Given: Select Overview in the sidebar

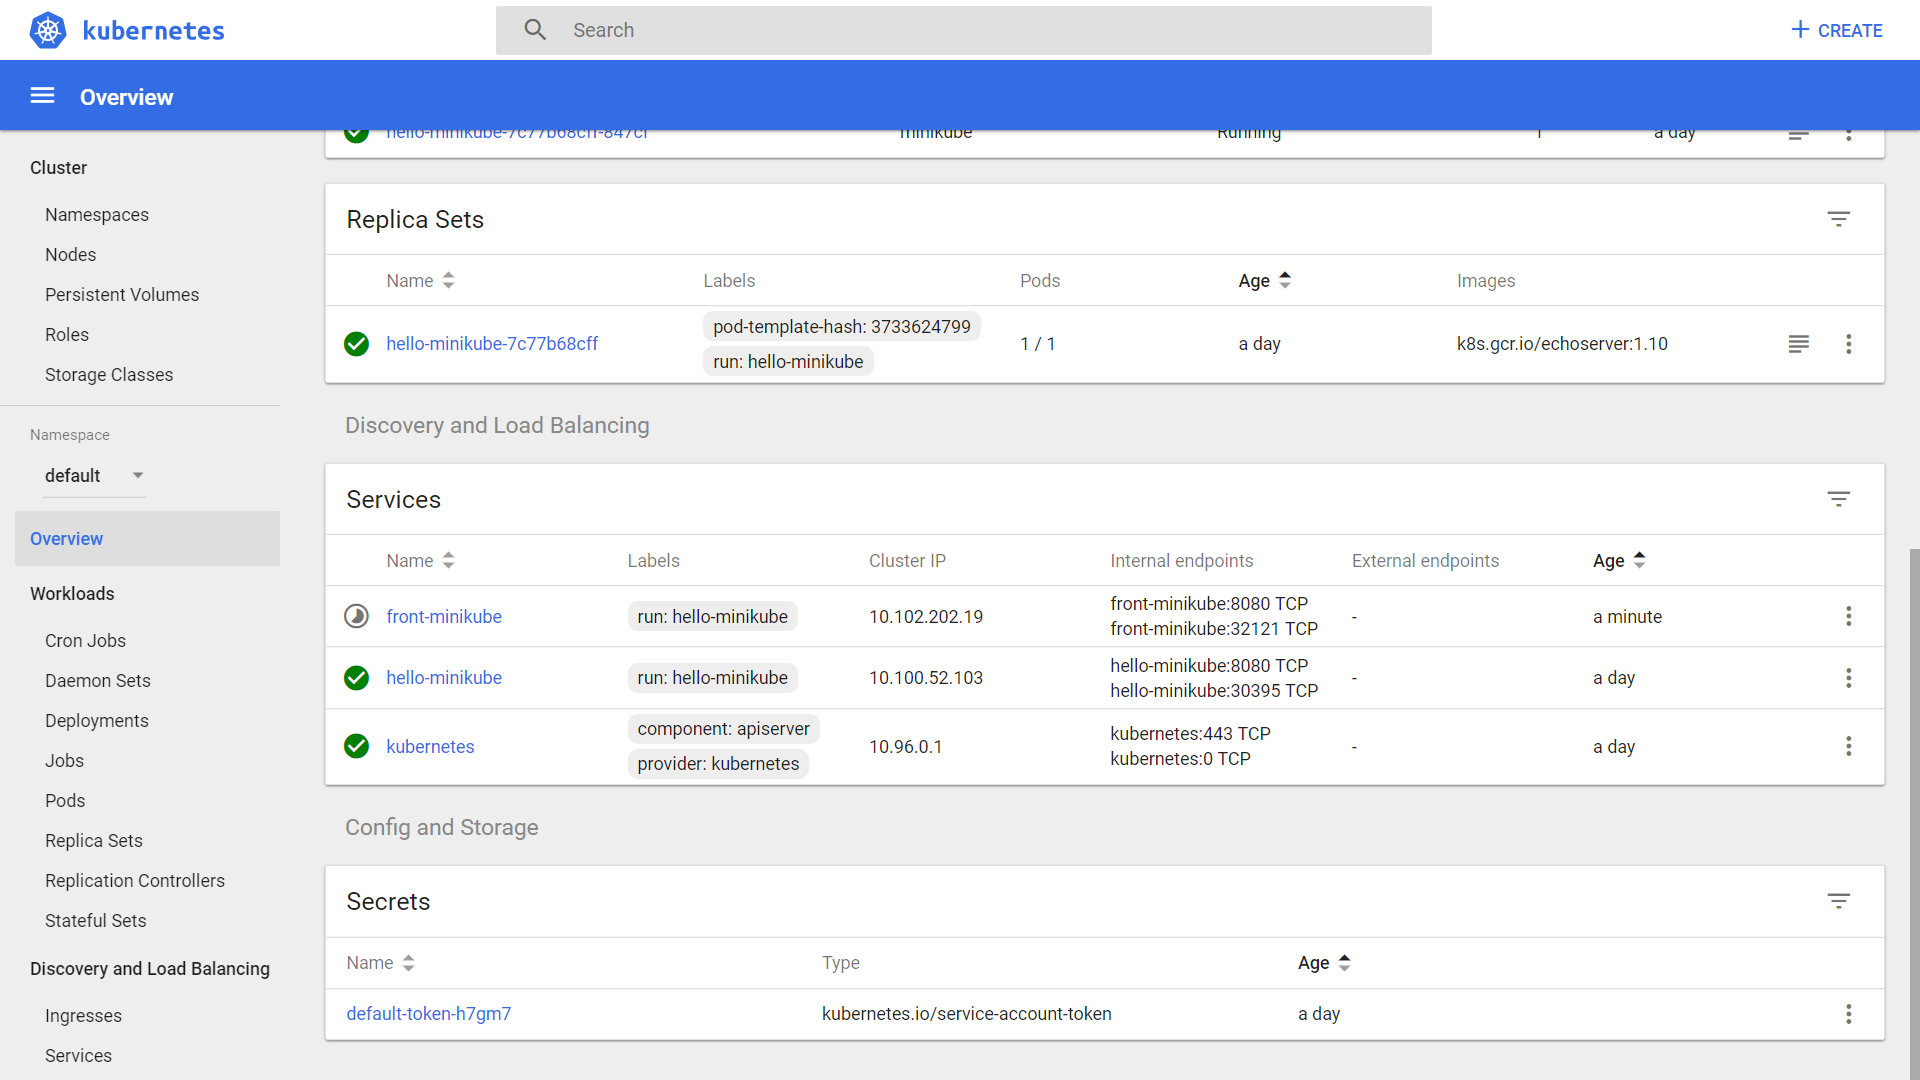Looking at the screenshot, I should tap(67, 539).
